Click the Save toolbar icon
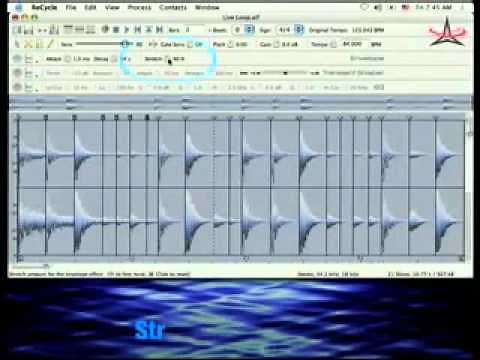 tap(28, 30)
